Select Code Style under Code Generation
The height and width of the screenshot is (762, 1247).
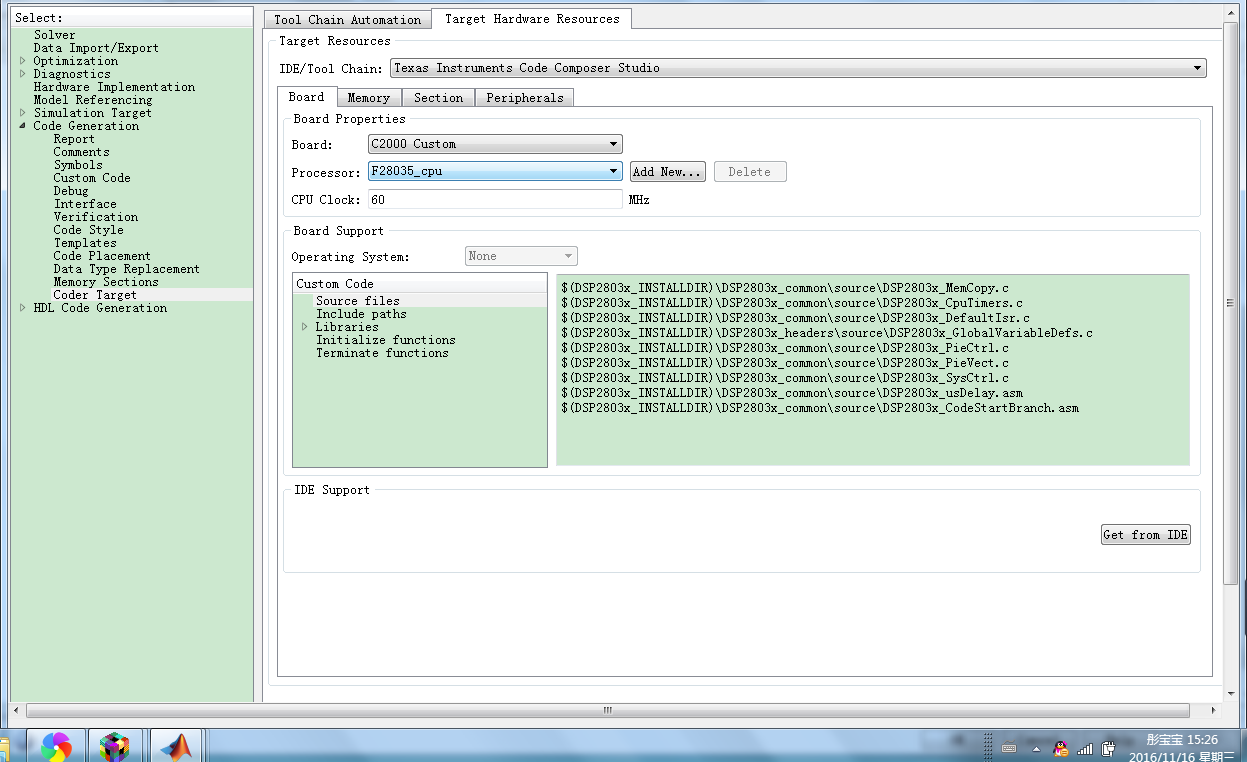88,230
